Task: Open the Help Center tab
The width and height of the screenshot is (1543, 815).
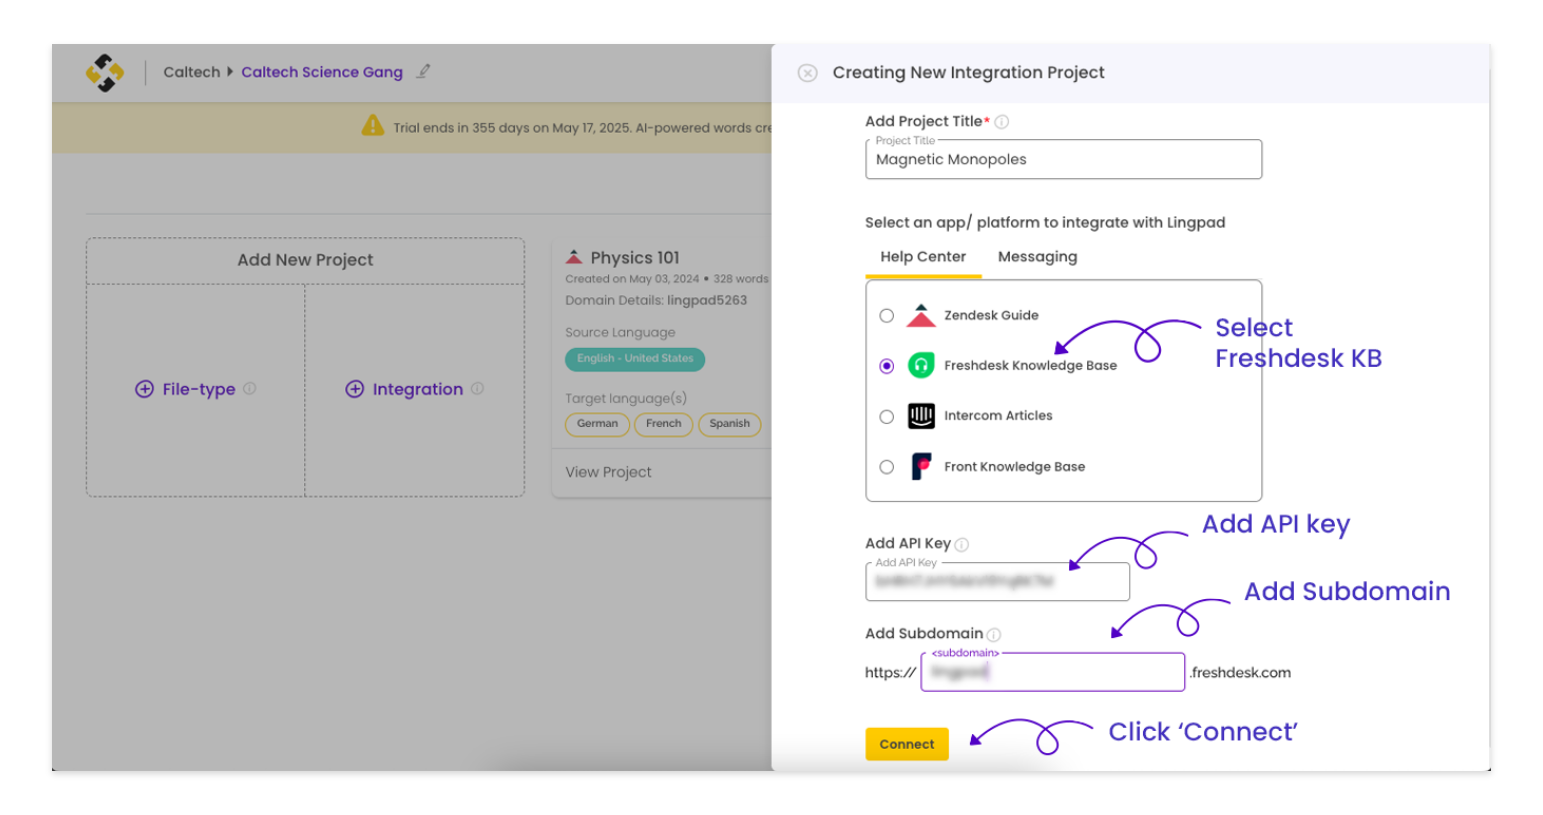Action: (923, 257)
